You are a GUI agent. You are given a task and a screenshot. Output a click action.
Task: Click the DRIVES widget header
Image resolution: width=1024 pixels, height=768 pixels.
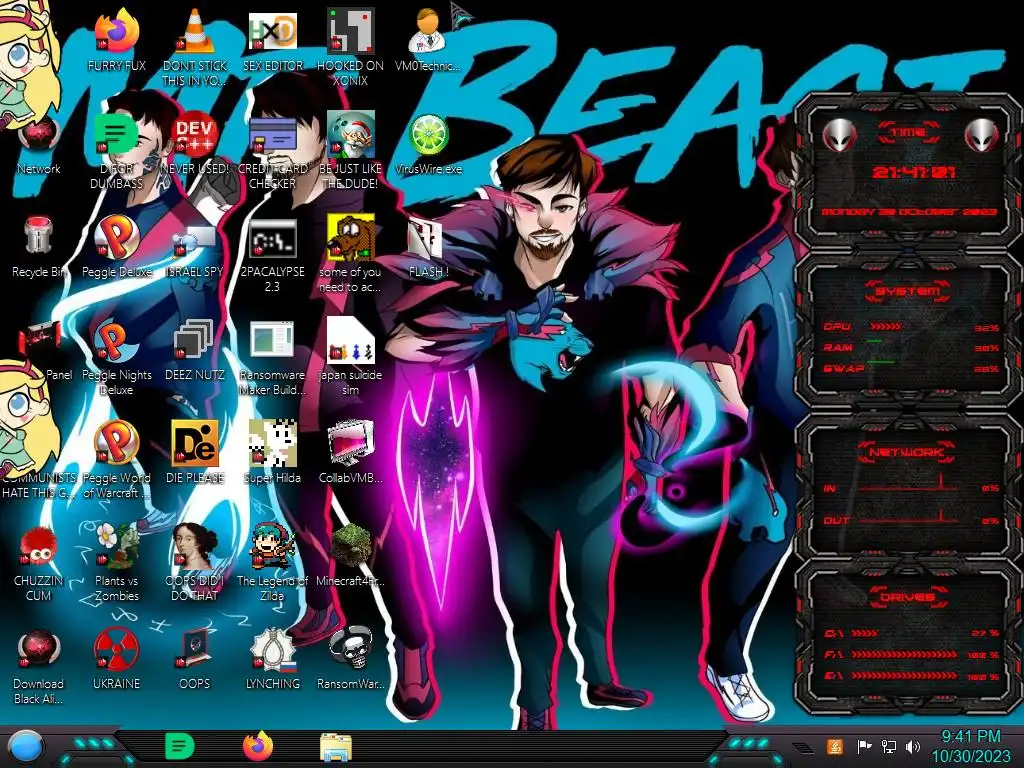point(908,597)
